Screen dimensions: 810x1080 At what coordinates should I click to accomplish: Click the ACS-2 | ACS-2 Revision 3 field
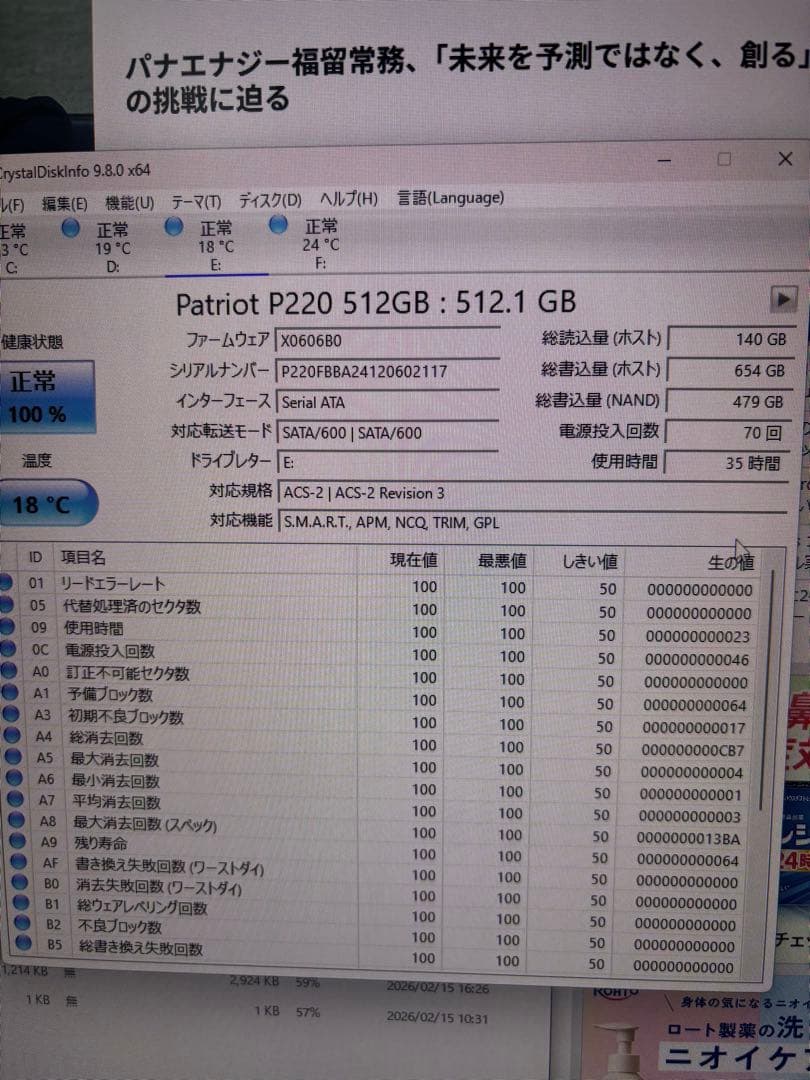[534, 492]
